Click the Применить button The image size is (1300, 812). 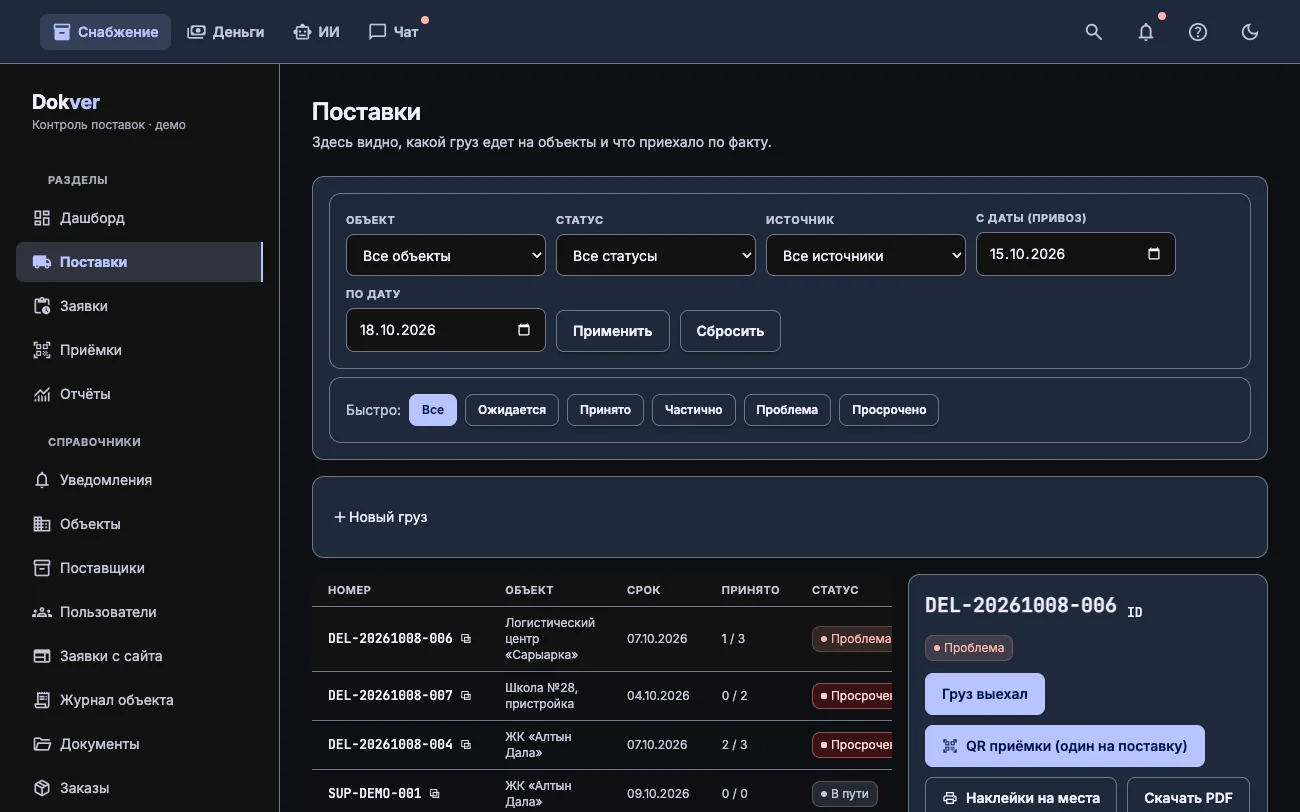(x=613, y=331)
